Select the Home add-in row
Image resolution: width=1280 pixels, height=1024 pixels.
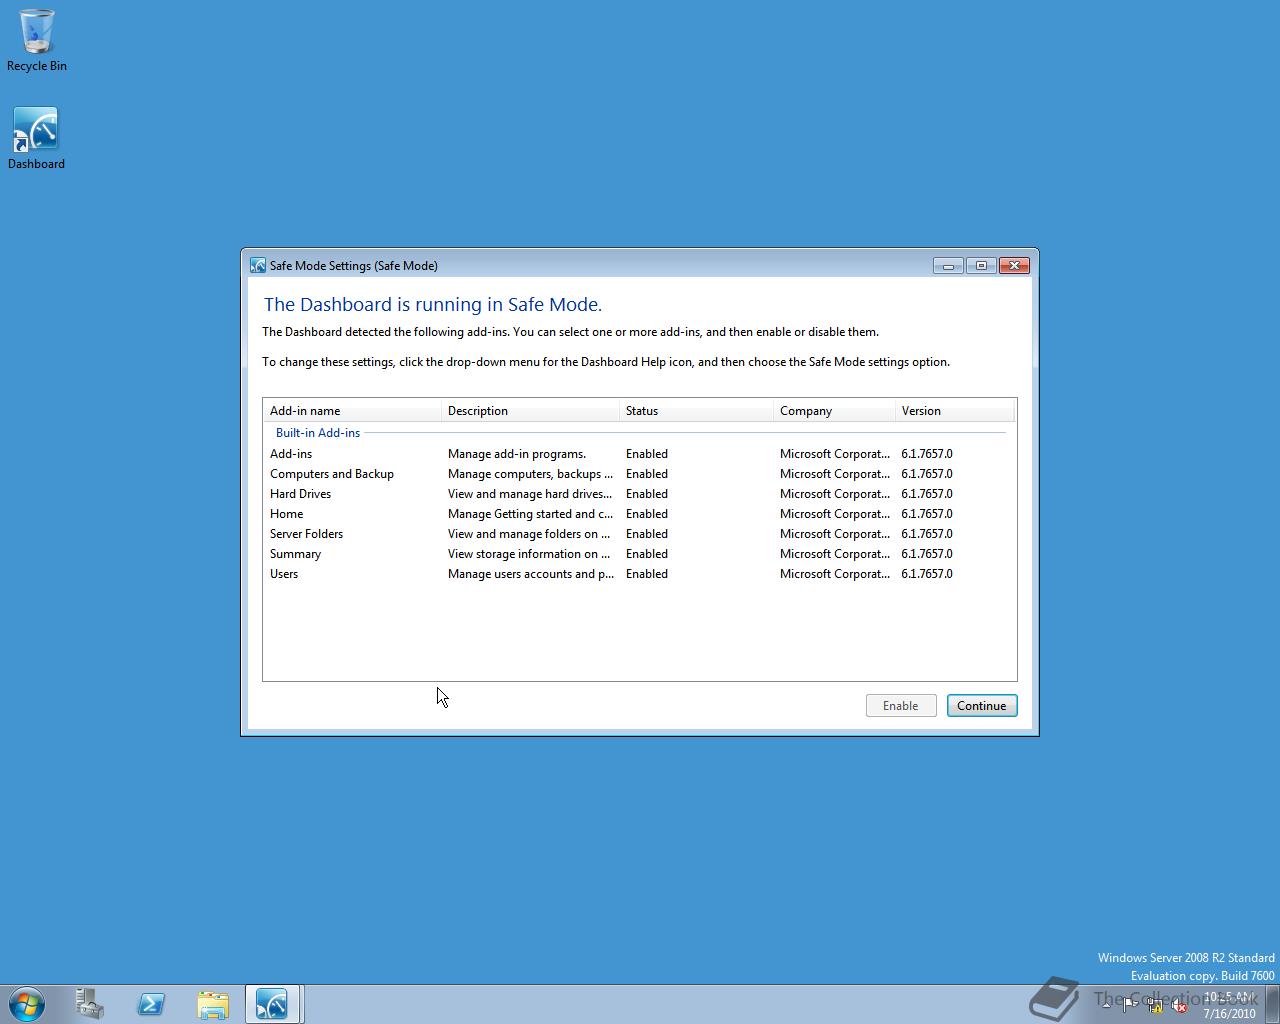click(x=639, y=514)
